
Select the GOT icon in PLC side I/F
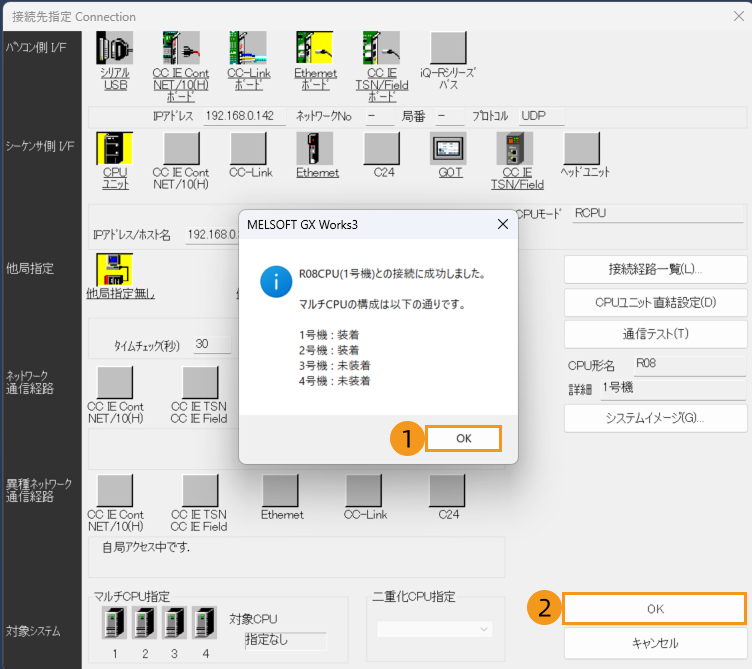click(449, 149)
